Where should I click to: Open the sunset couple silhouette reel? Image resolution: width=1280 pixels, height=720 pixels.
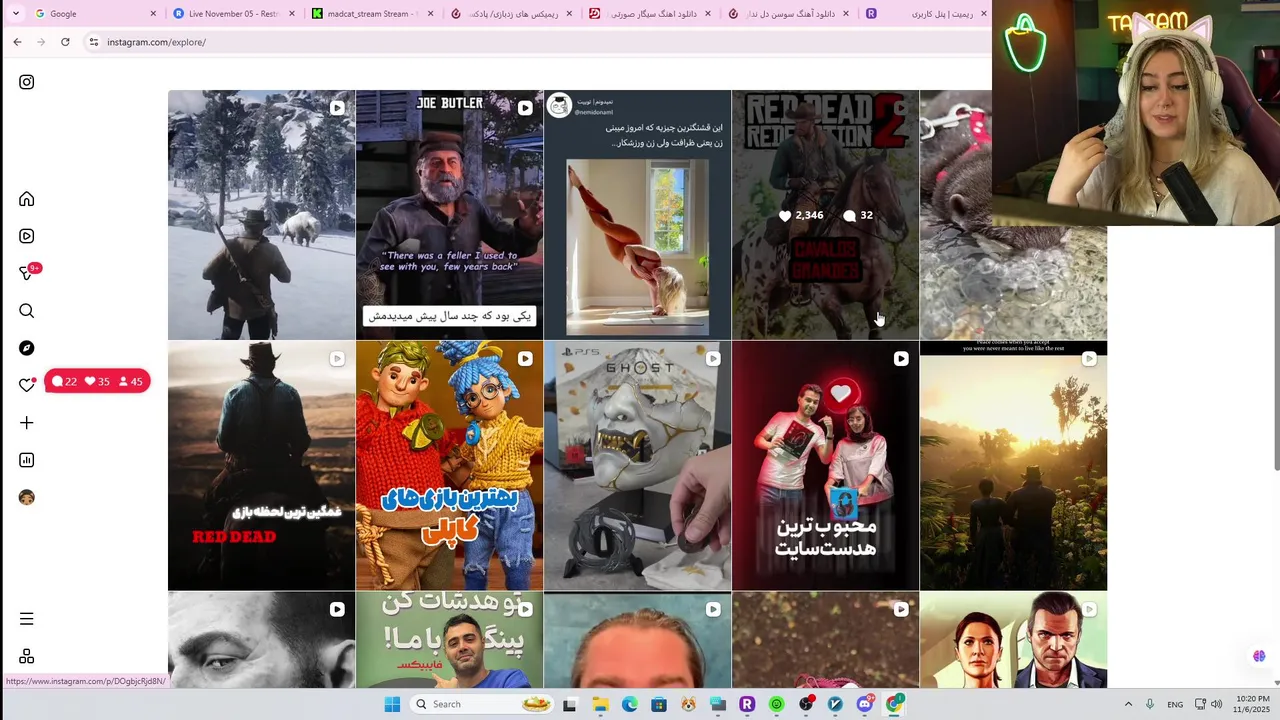tap(1013, 466)
